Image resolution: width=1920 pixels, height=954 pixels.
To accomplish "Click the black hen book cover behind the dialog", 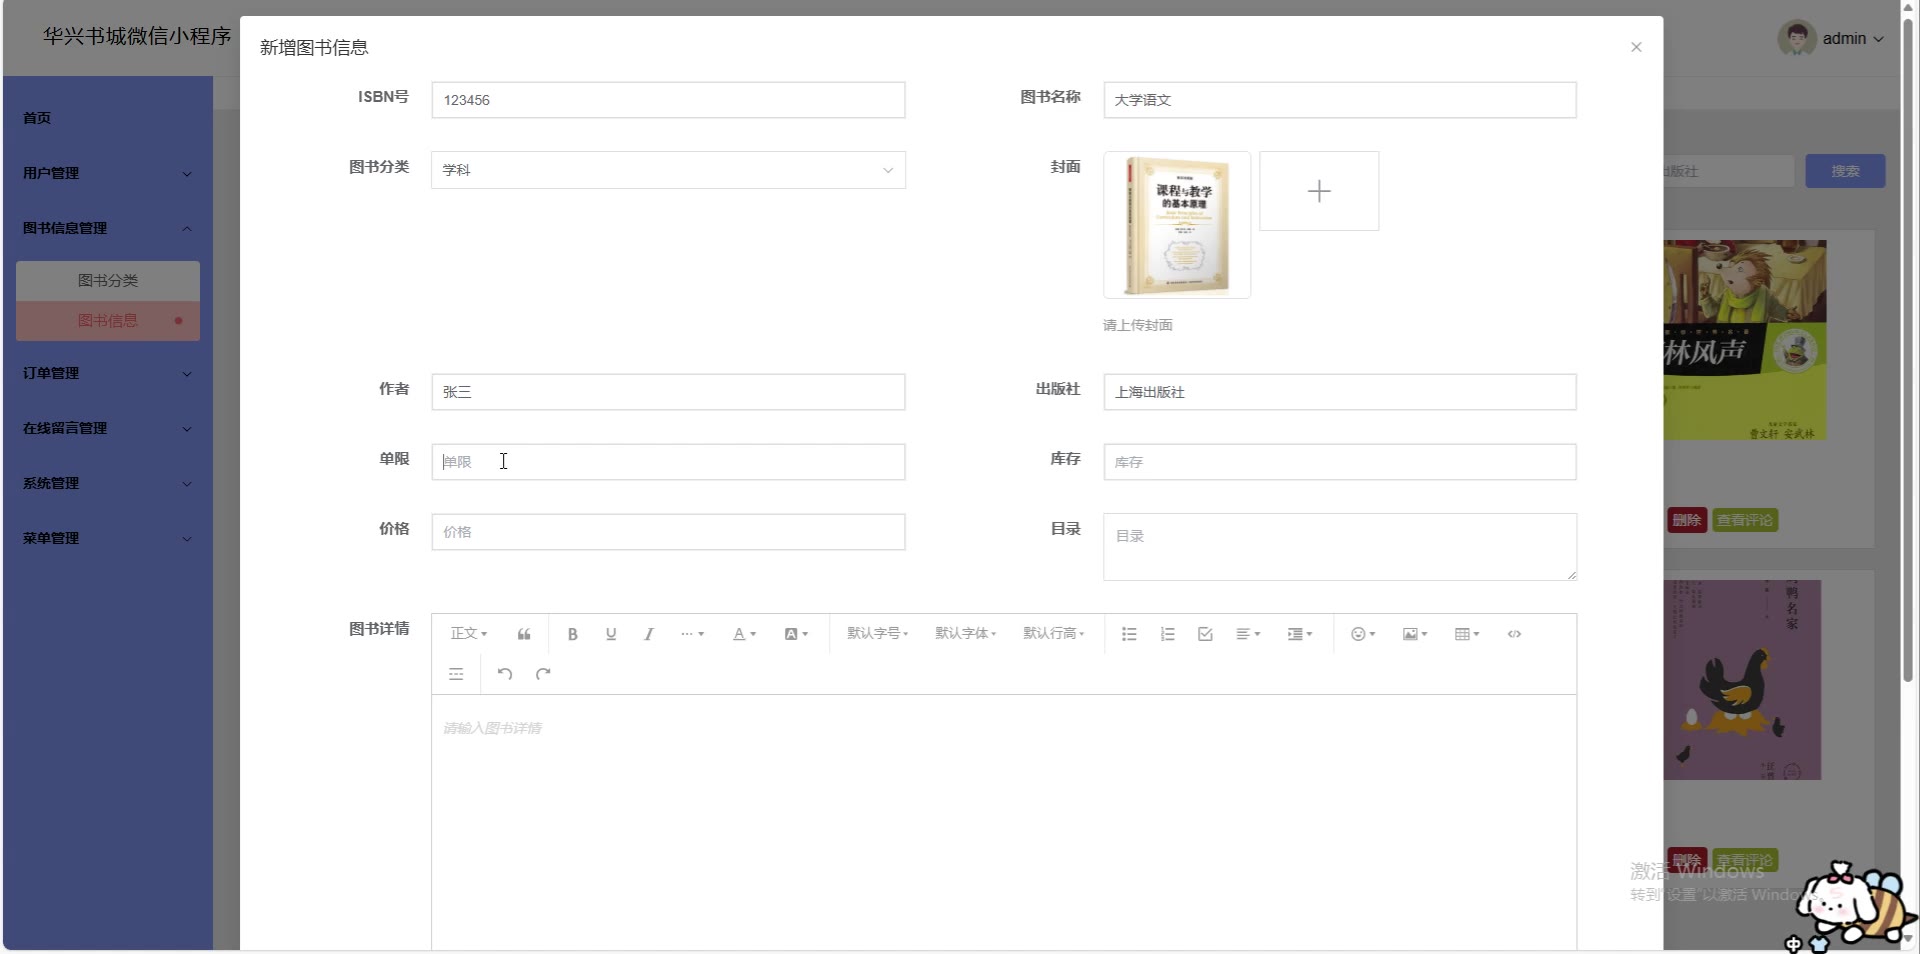I will click(1742, 680).
